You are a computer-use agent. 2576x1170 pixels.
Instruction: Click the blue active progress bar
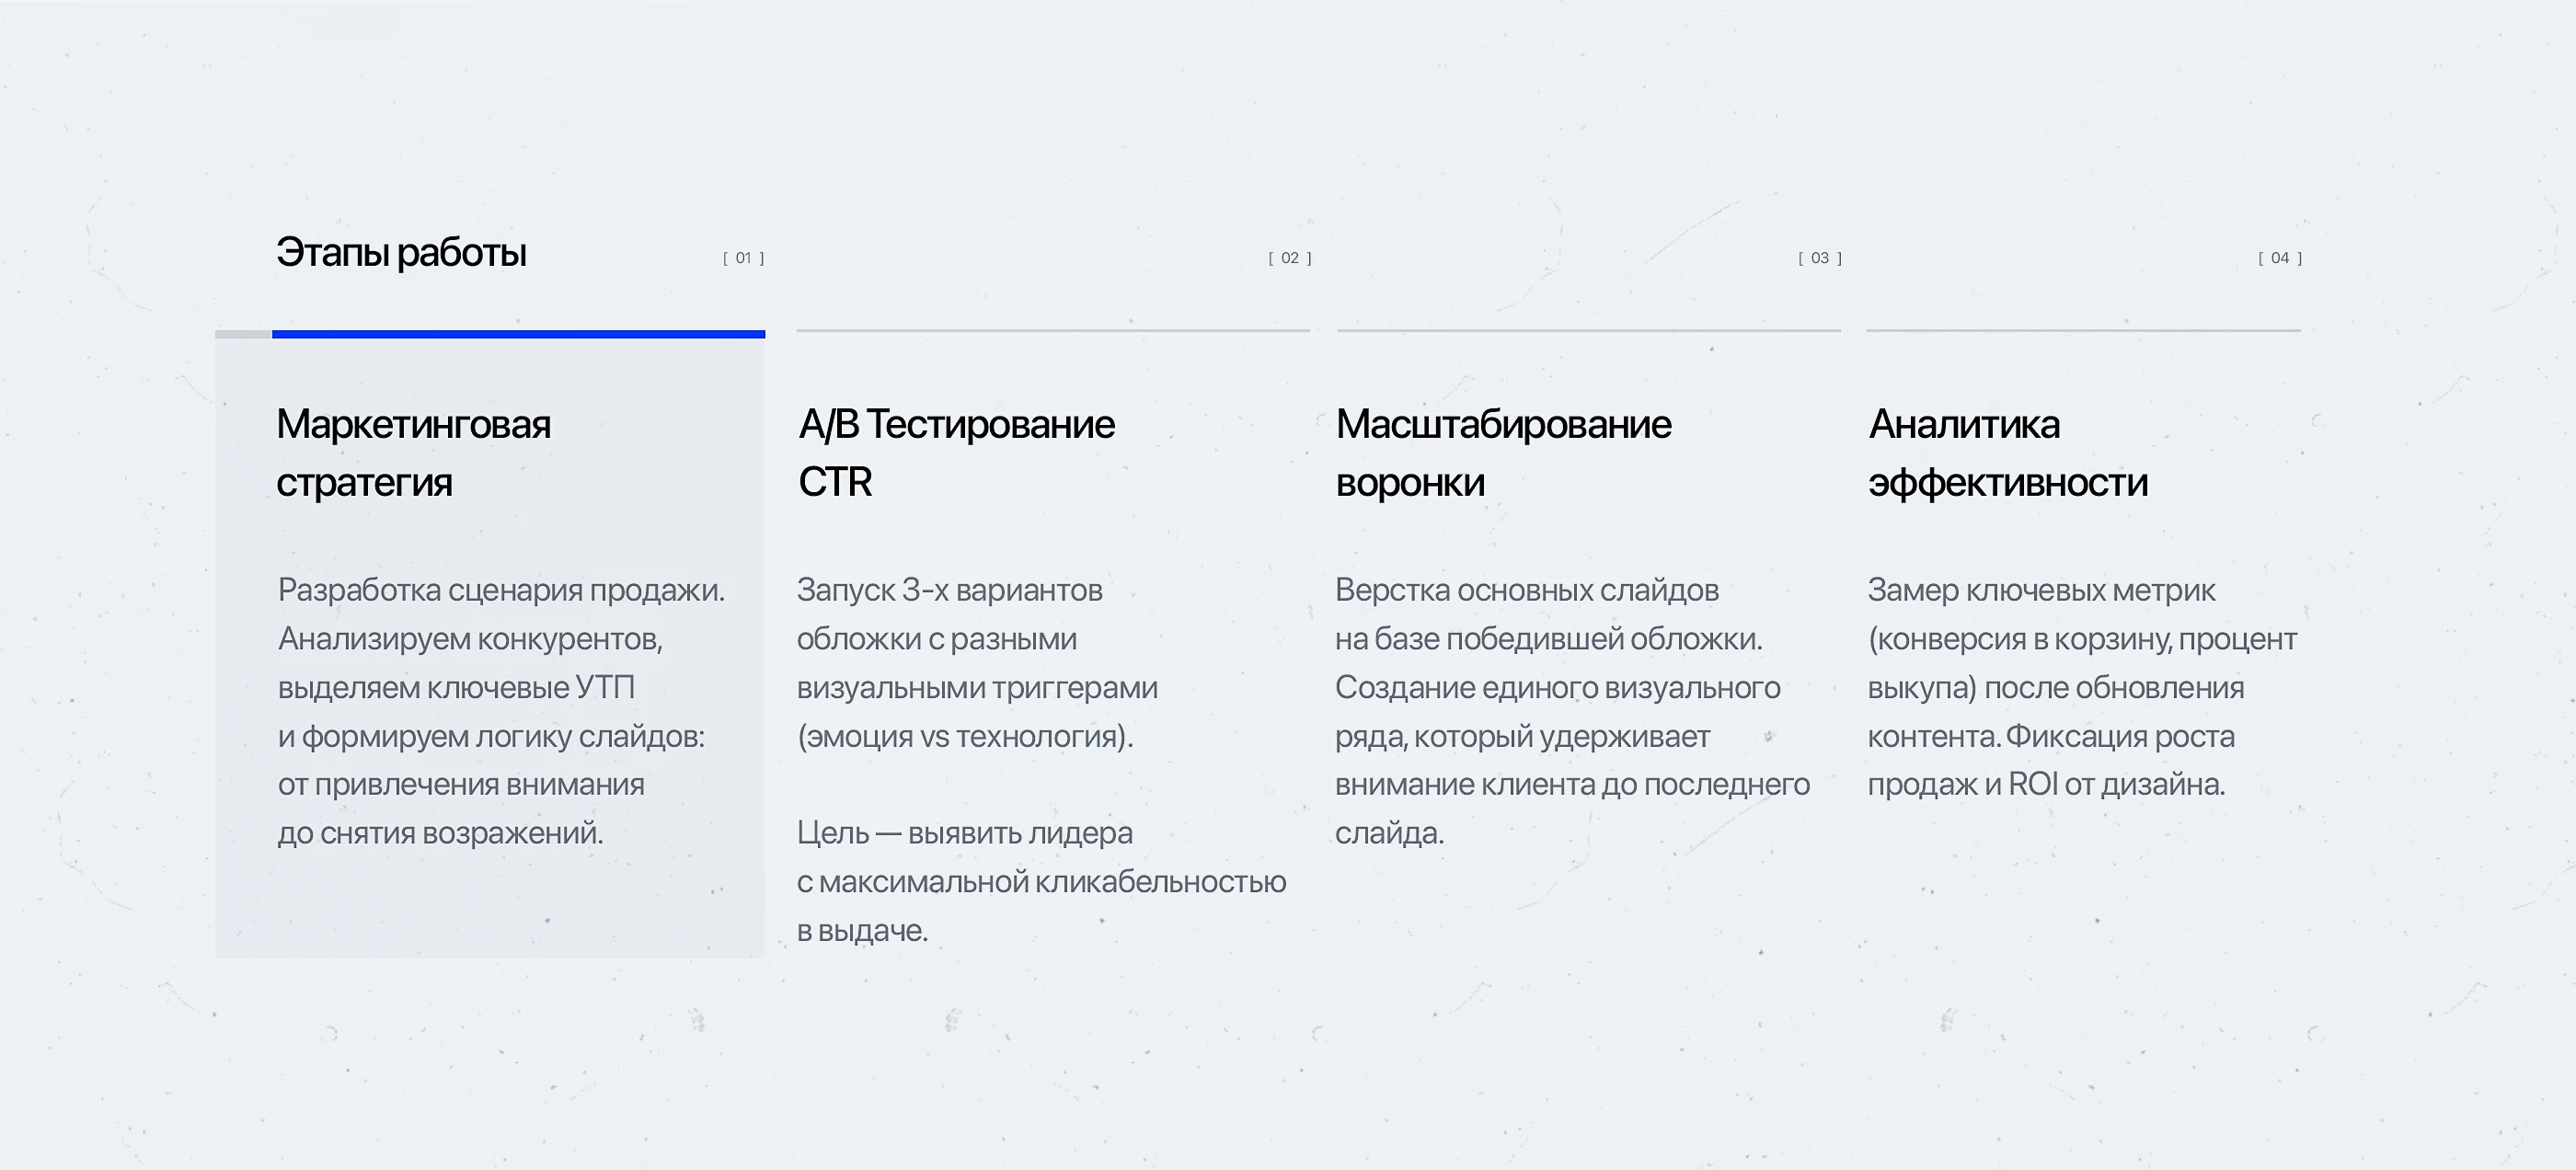click(x=518, y=334)
